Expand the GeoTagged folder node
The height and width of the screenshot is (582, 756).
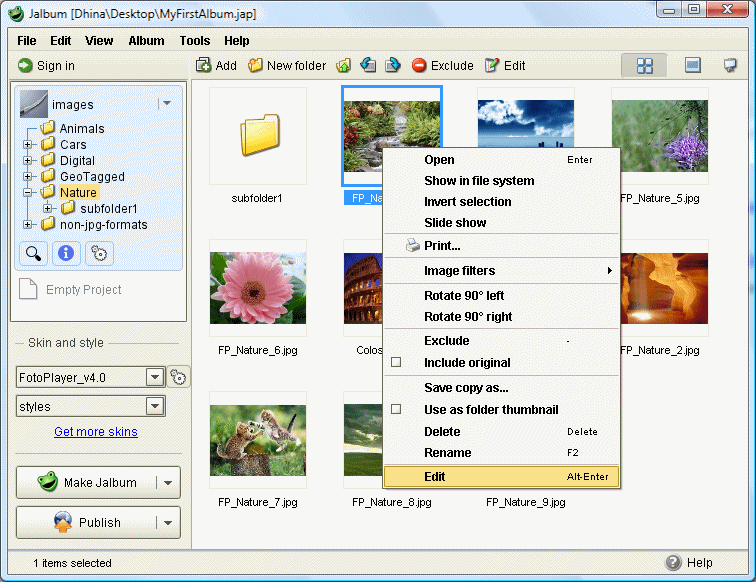click(x=27, y=176)
